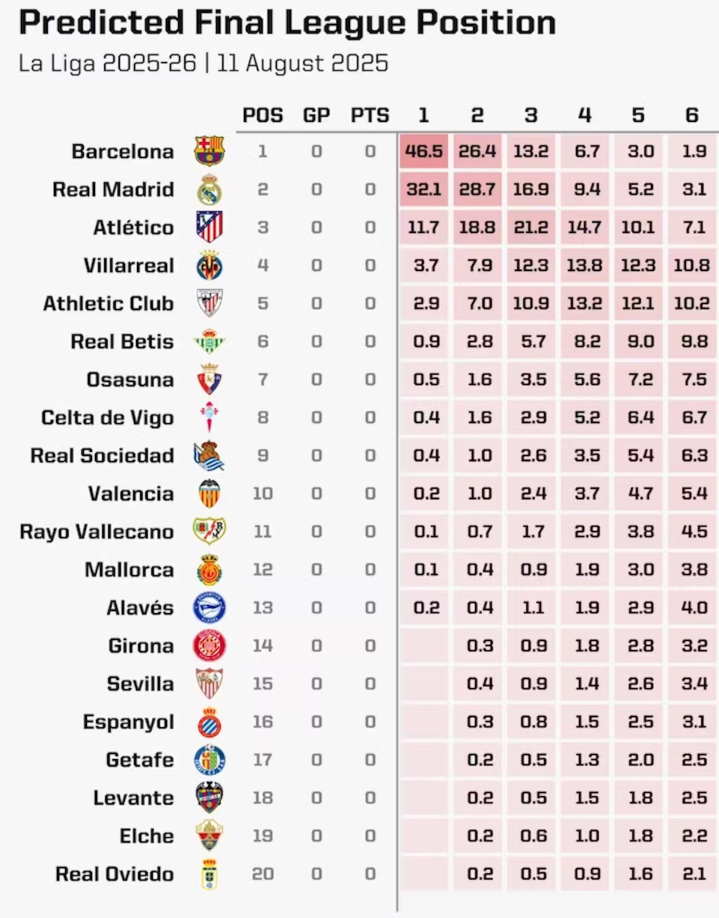Click Real Madrid's 32.1 probability cell

click(424, 189)
